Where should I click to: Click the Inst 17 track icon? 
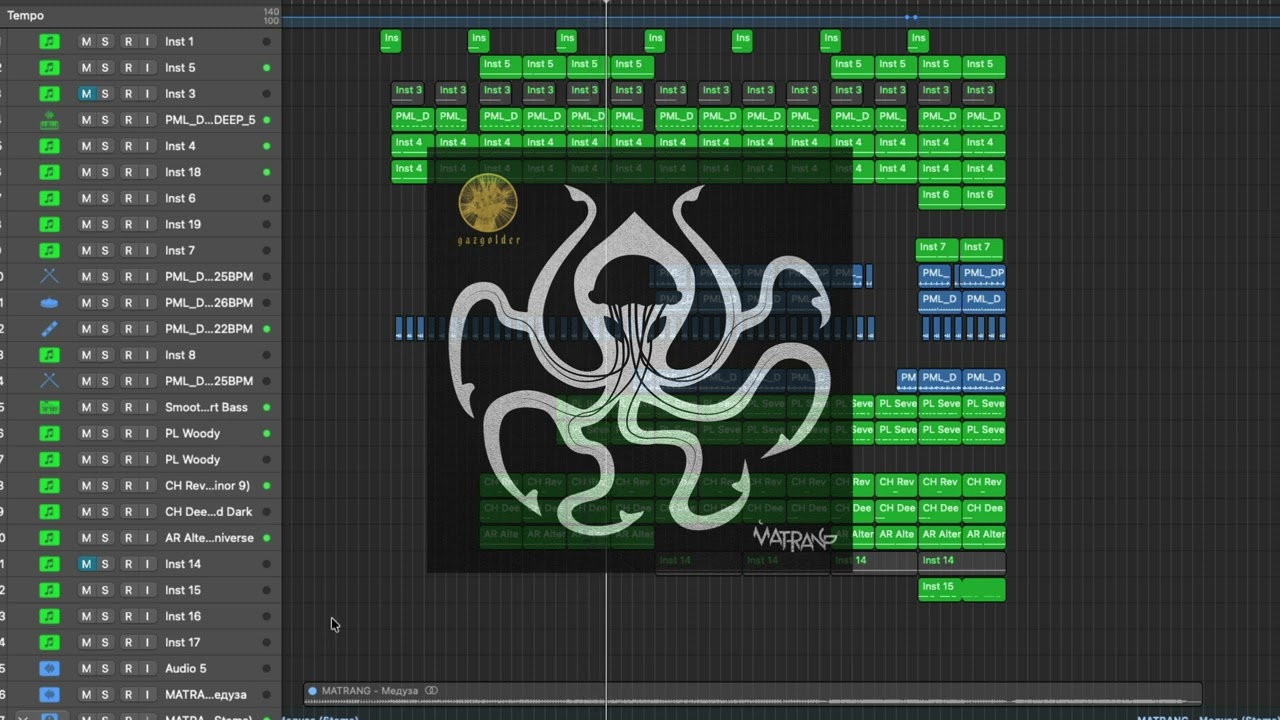coord(49,643)
